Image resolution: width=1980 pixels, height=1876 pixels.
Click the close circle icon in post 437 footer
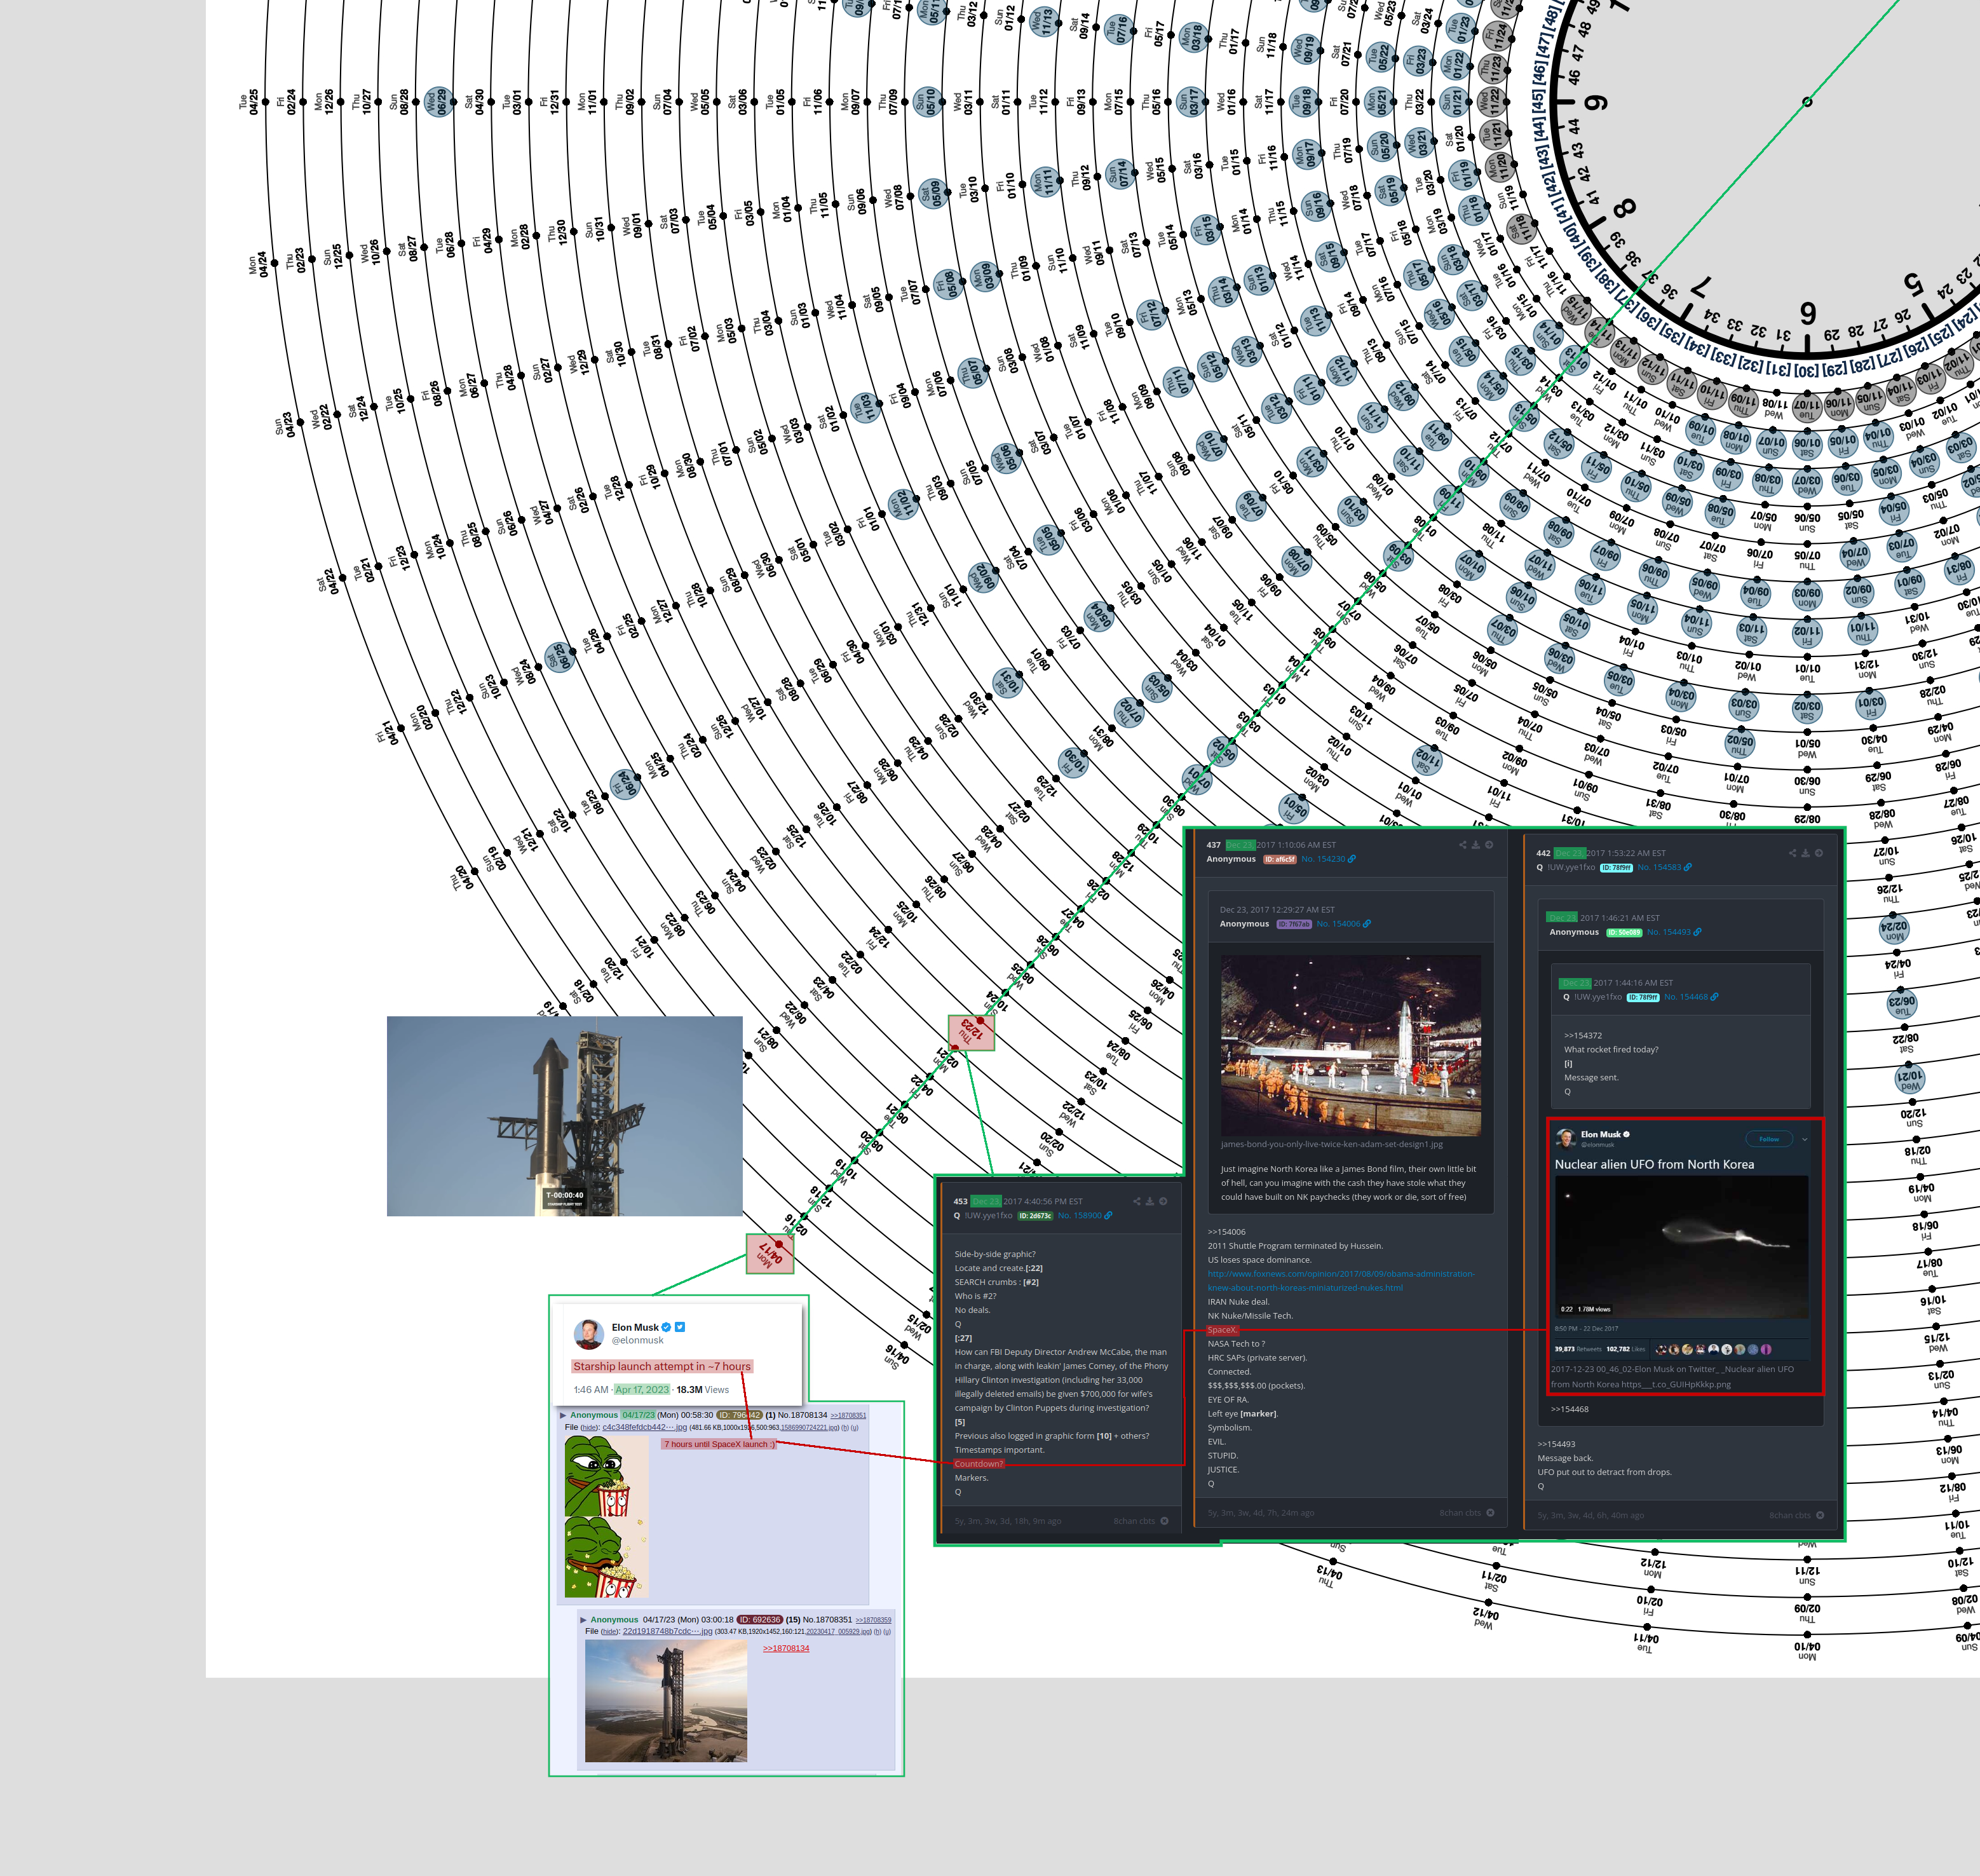1490,1512
